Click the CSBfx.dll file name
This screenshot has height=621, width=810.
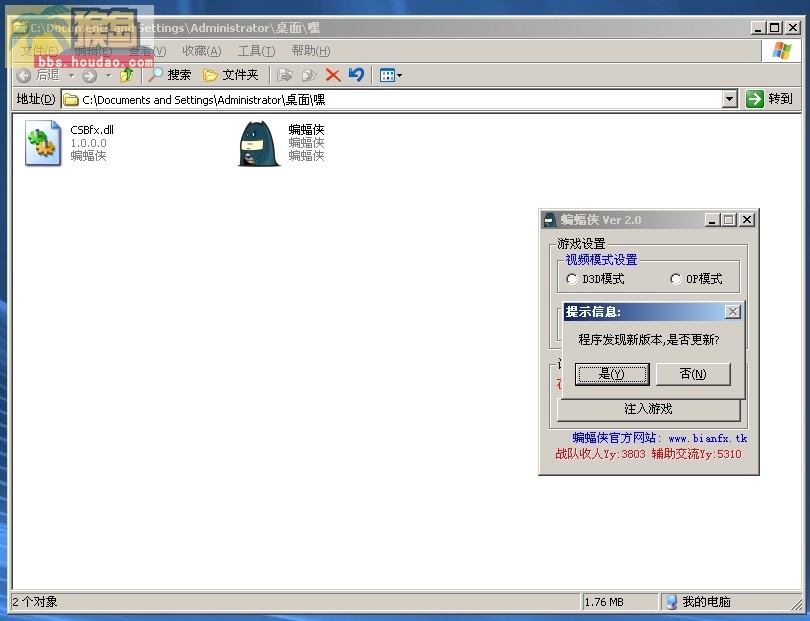pyautogui.click(x=92, y=130)
